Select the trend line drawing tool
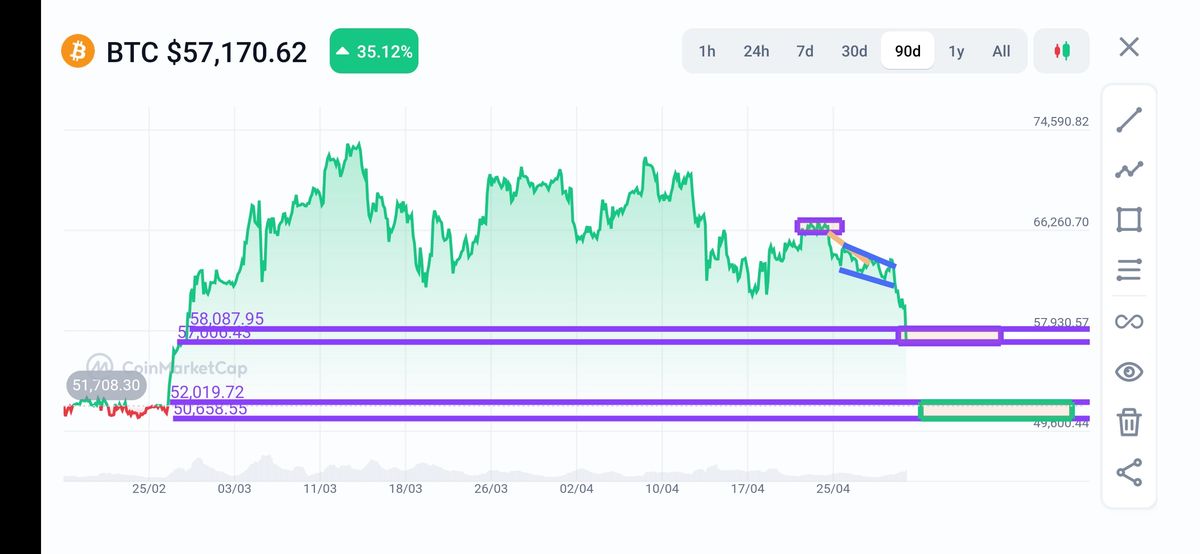The width and height of the screenshot is (1200, 554). pyautogui.click(x=1129, y=120)
